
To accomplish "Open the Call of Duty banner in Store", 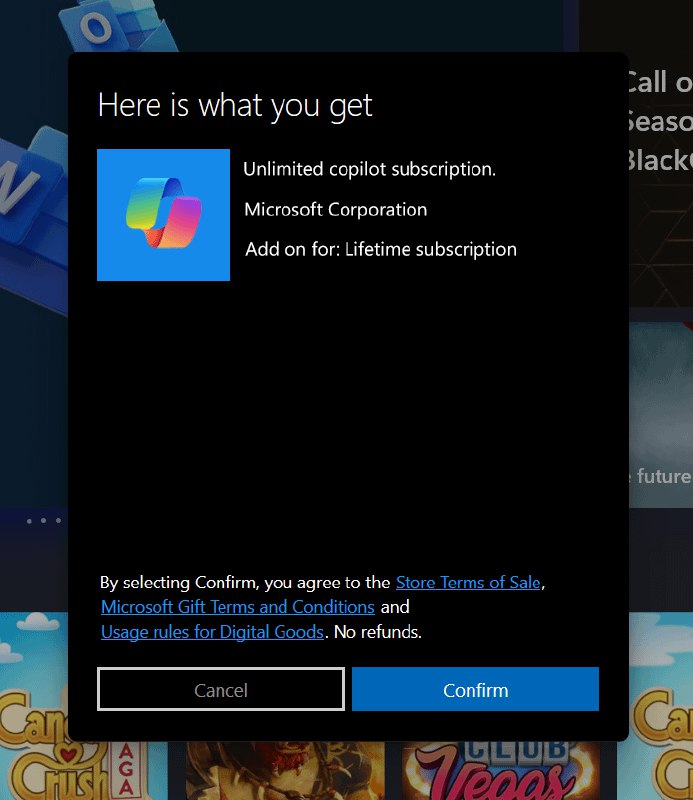I will [660, 153].
